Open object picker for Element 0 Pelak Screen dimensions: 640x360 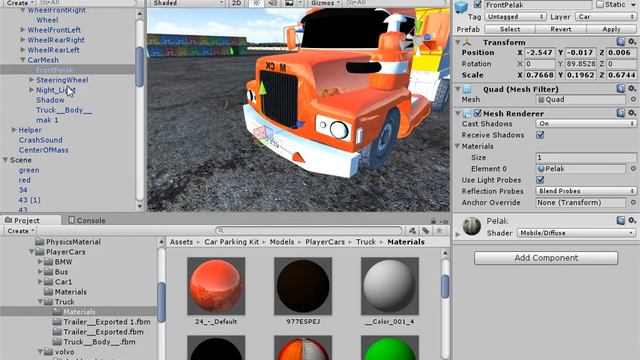click(633, 169)
